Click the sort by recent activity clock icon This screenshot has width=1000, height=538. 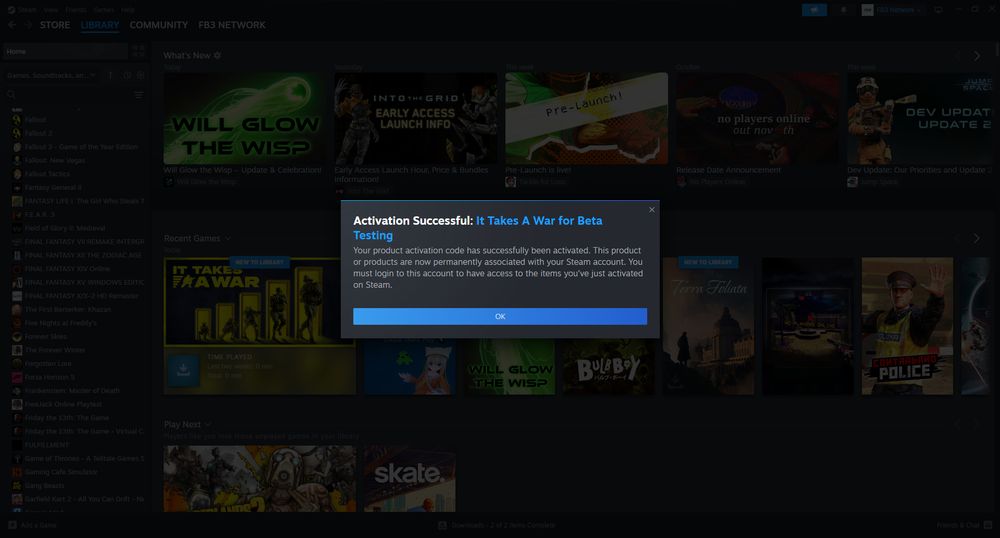(127, 75)
